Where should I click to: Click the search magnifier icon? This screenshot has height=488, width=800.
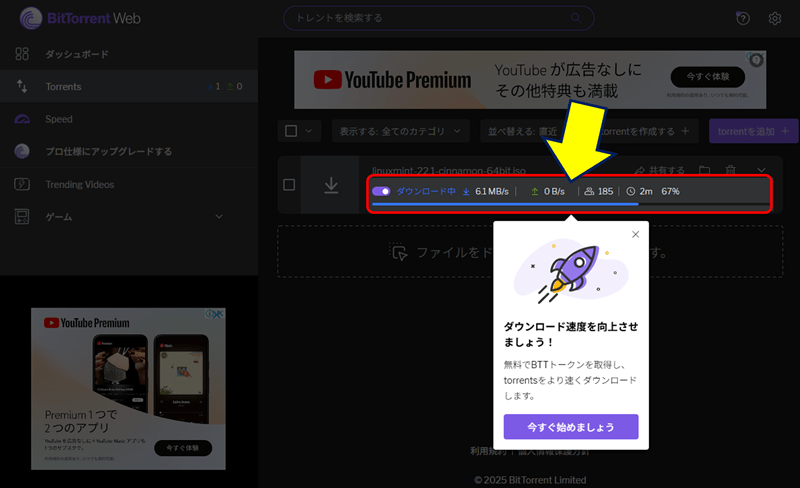pos(576,18)
